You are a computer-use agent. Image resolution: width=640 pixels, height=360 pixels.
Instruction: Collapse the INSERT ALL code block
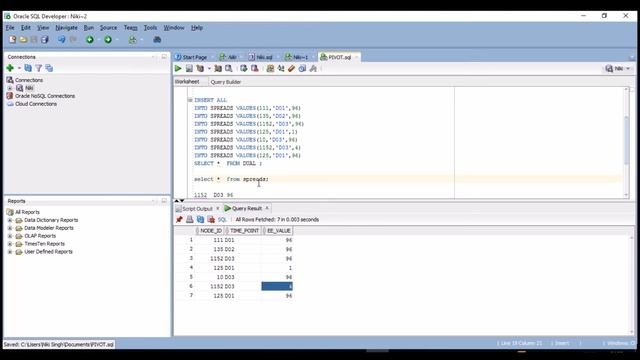click(x=190, y=100)
